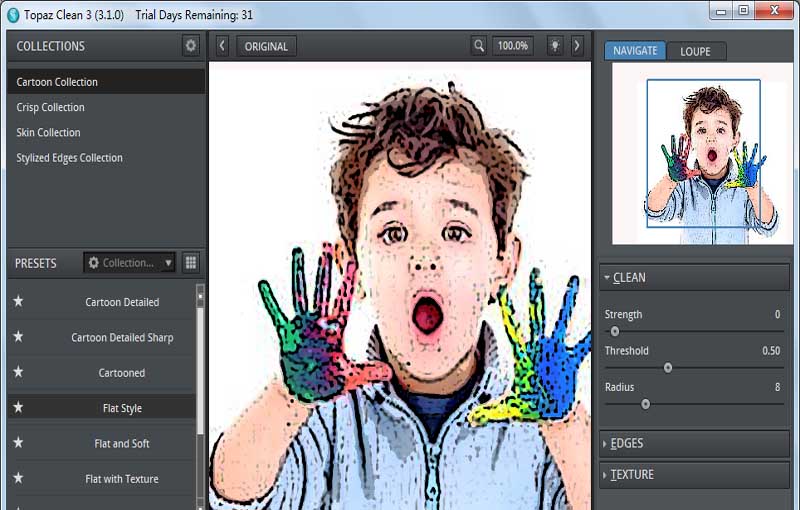Expand the Texture panel section

click(x=694, y=474)
